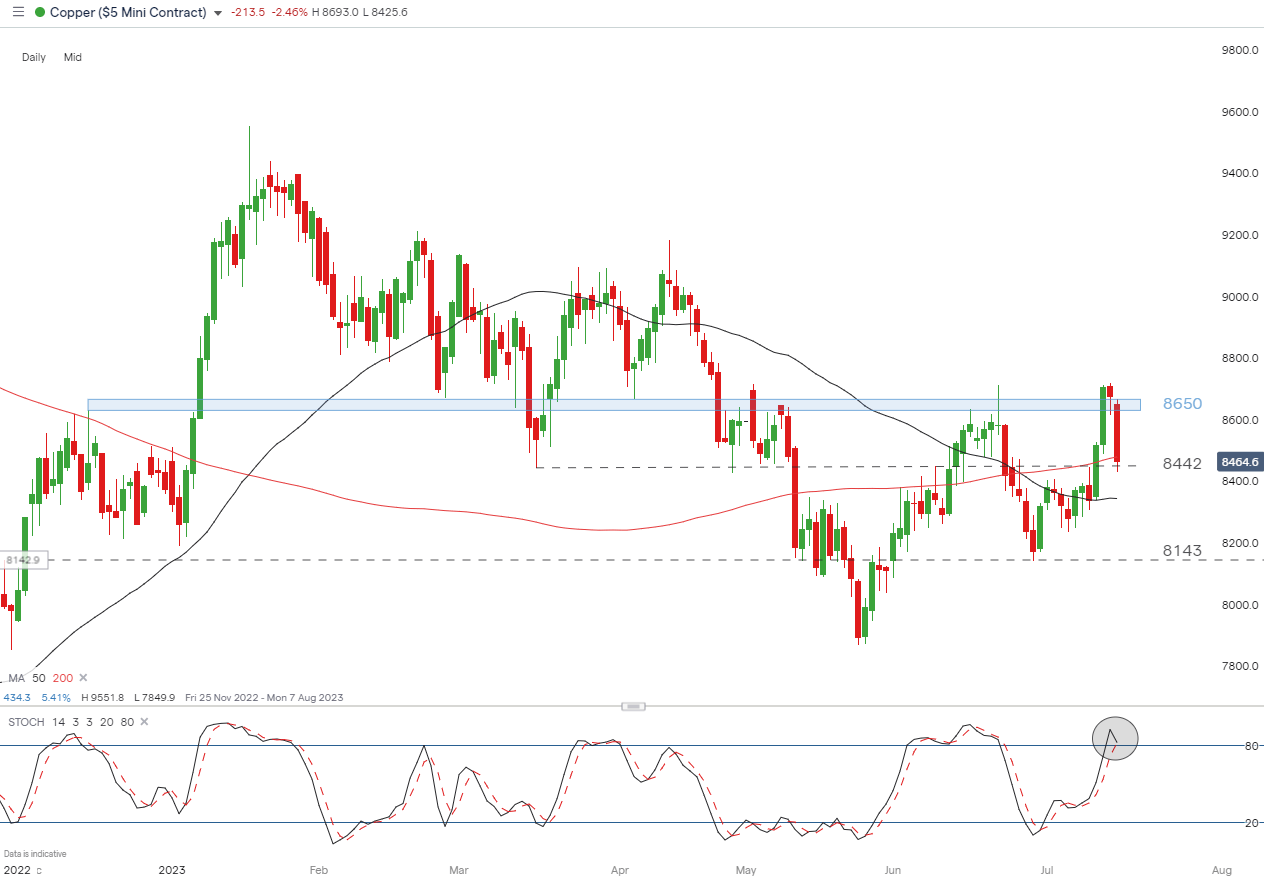Select the red MA 200 period value
The image size is (1264, 878).
point(65,678)
